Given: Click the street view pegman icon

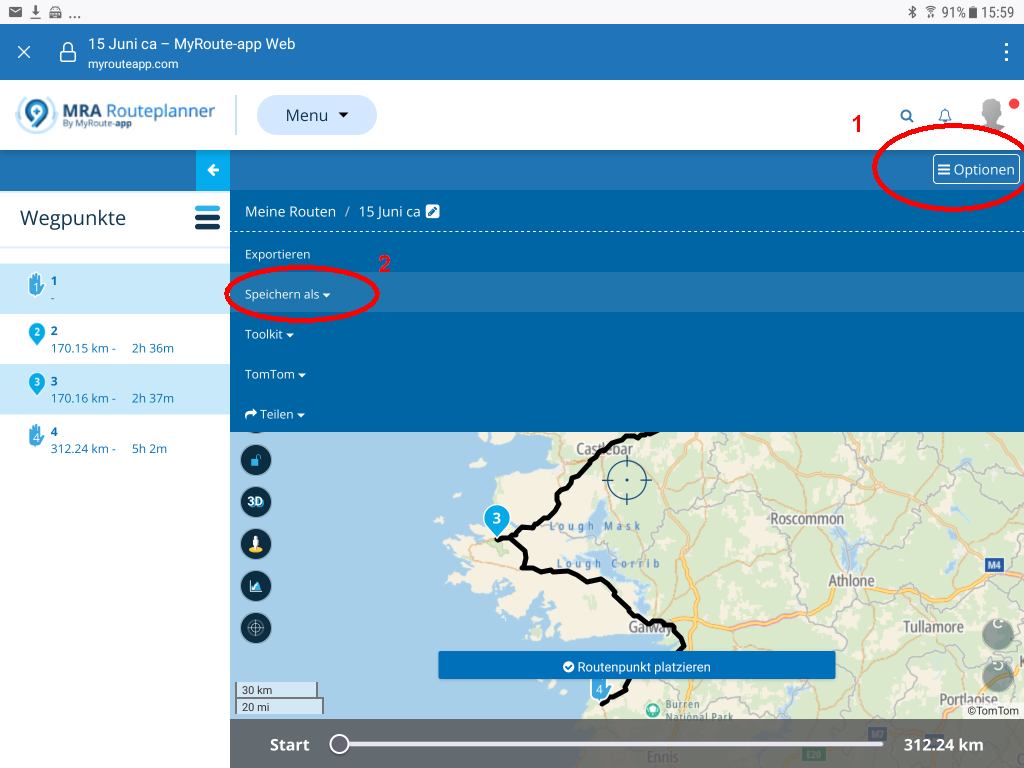Looking at the screenshot, I should pos(256,544).
